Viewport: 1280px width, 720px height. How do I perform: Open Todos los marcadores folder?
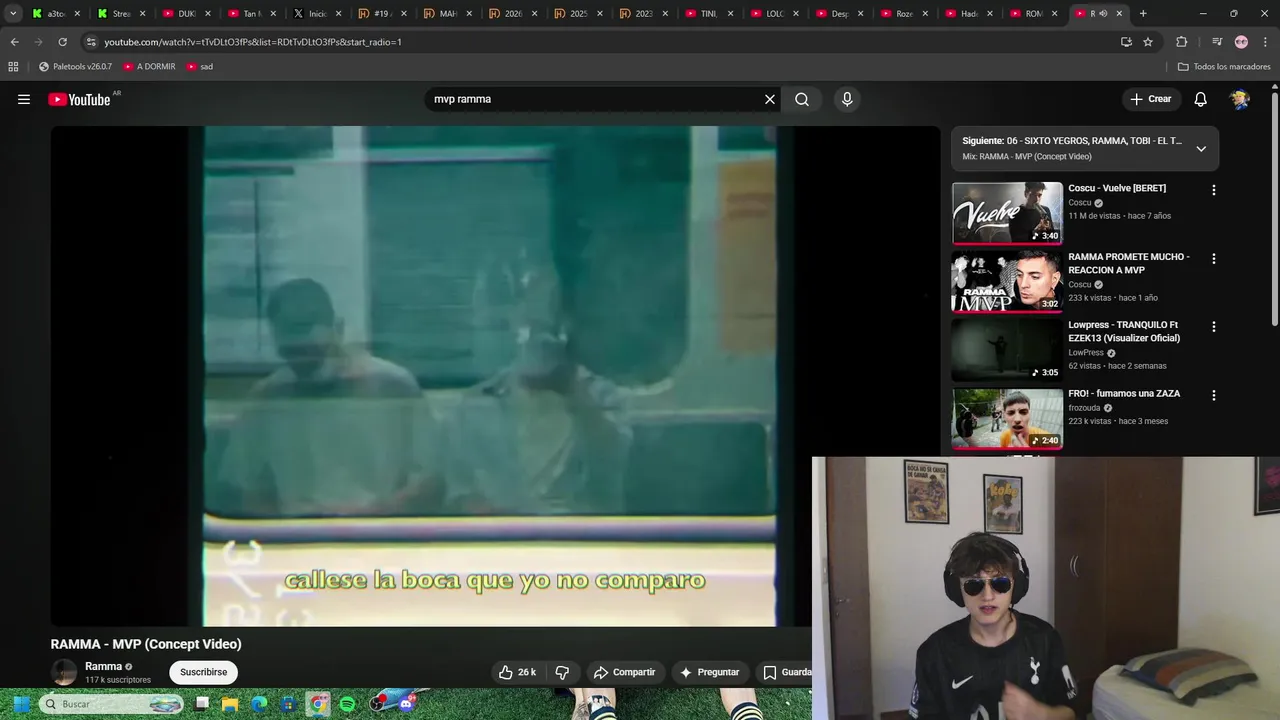[x=1224, y=66]
